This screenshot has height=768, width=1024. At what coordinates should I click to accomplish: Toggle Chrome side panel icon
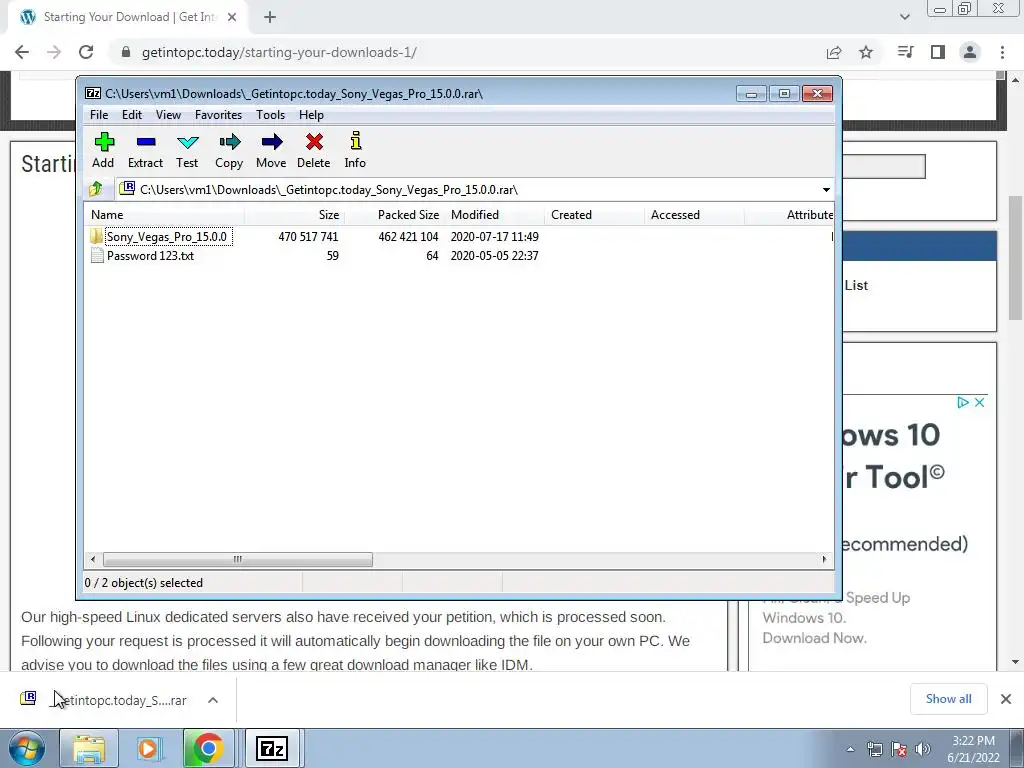(938, 52)
